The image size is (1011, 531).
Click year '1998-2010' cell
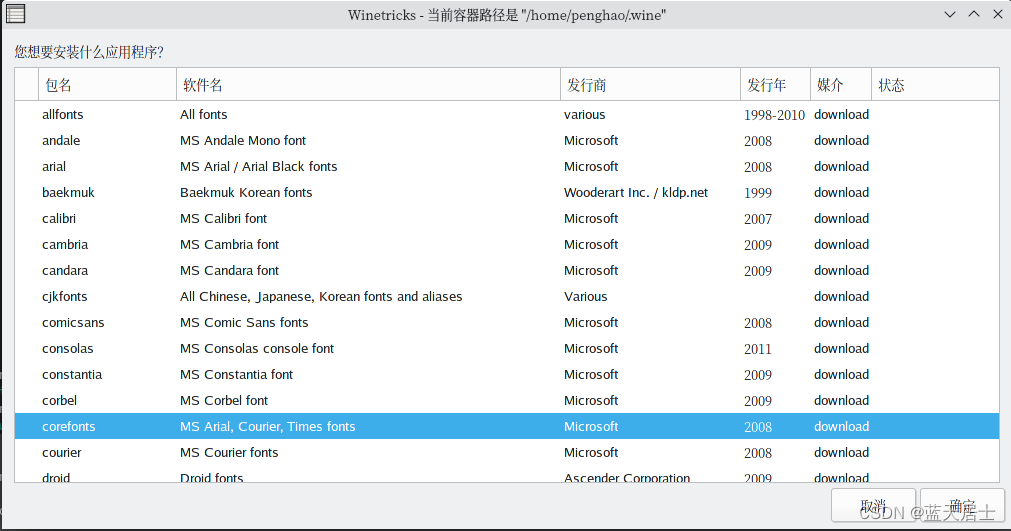[x=774, y=115]
